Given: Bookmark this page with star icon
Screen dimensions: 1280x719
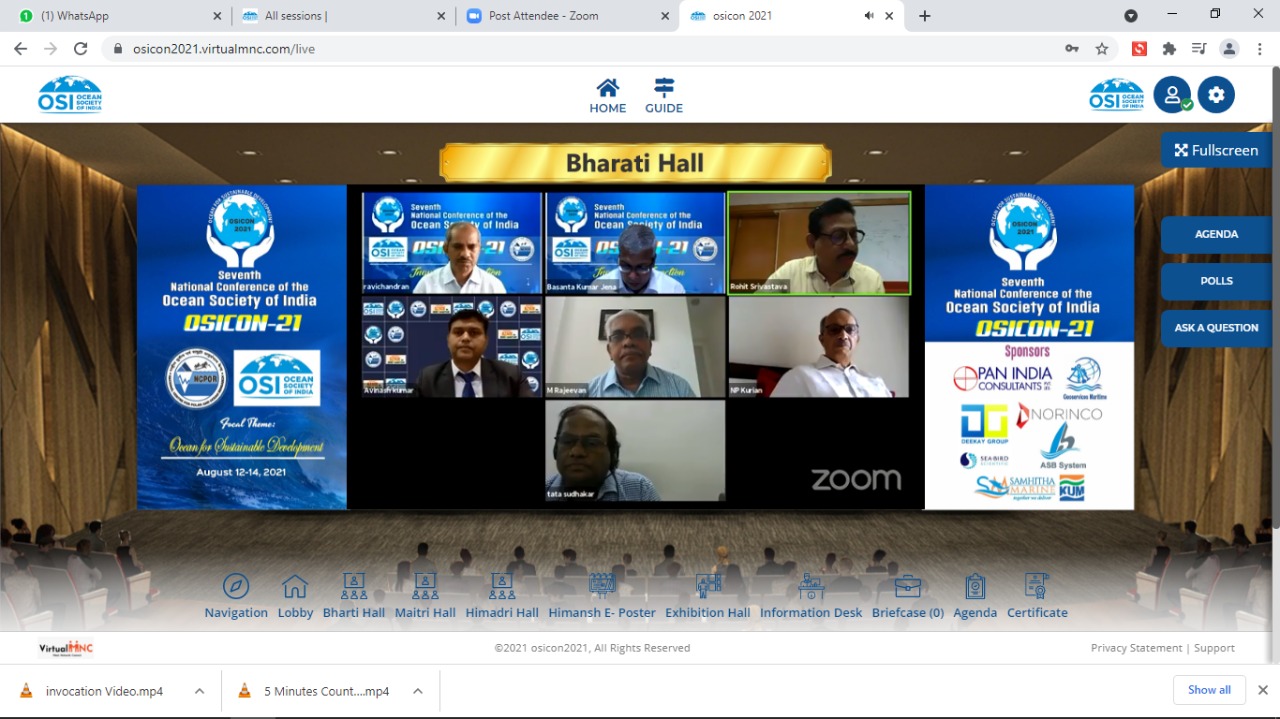Looking at the screenshot, I should 1102,49.
